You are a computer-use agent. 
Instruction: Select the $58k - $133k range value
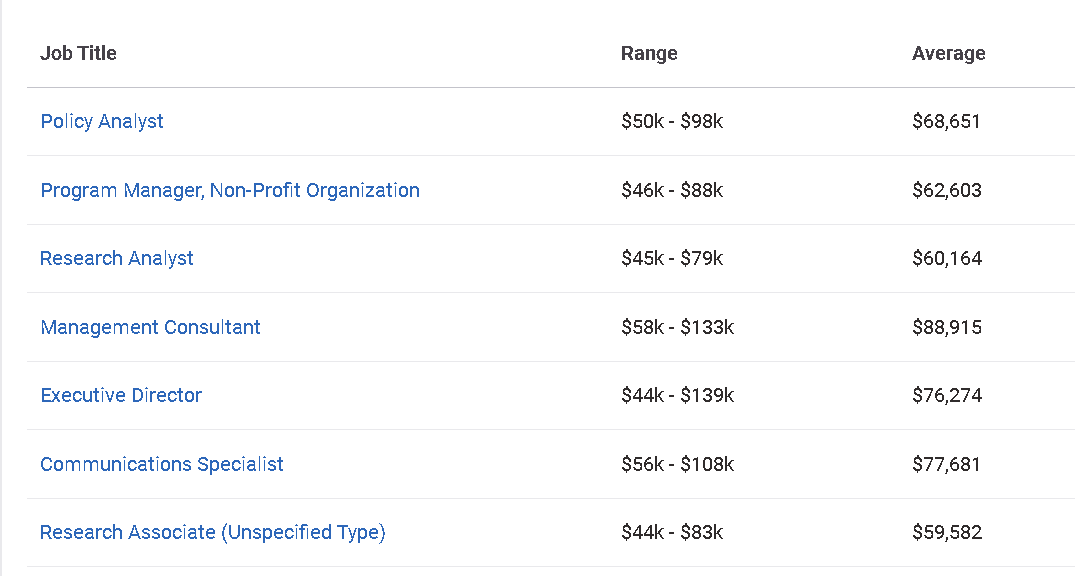point(677,327)
